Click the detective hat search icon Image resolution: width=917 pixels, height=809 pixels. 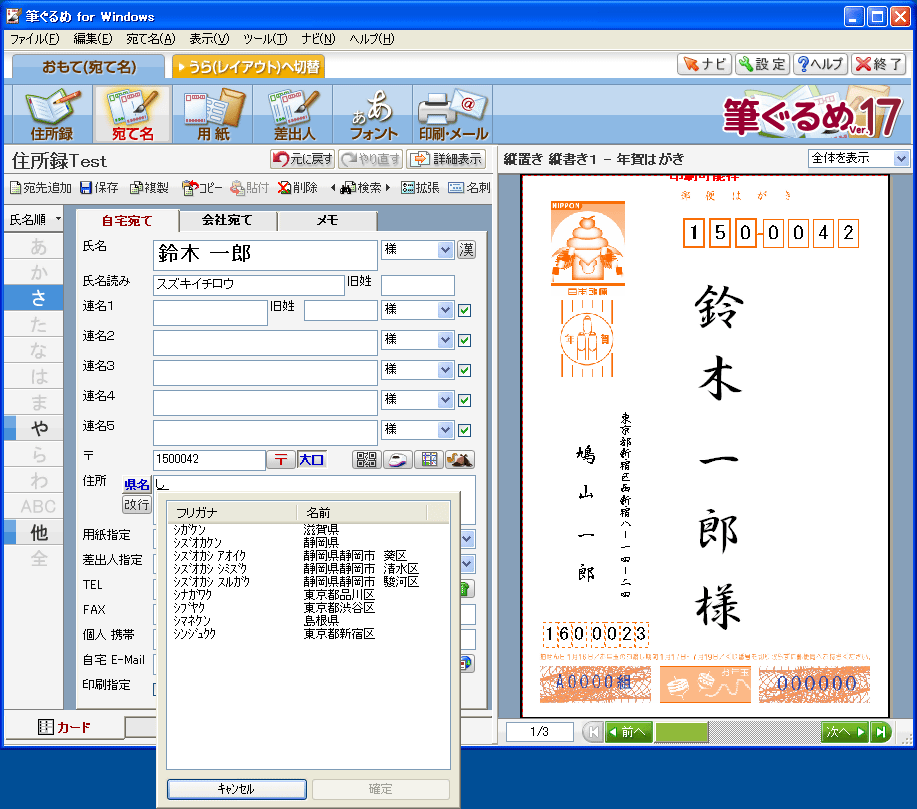point(460,460)
